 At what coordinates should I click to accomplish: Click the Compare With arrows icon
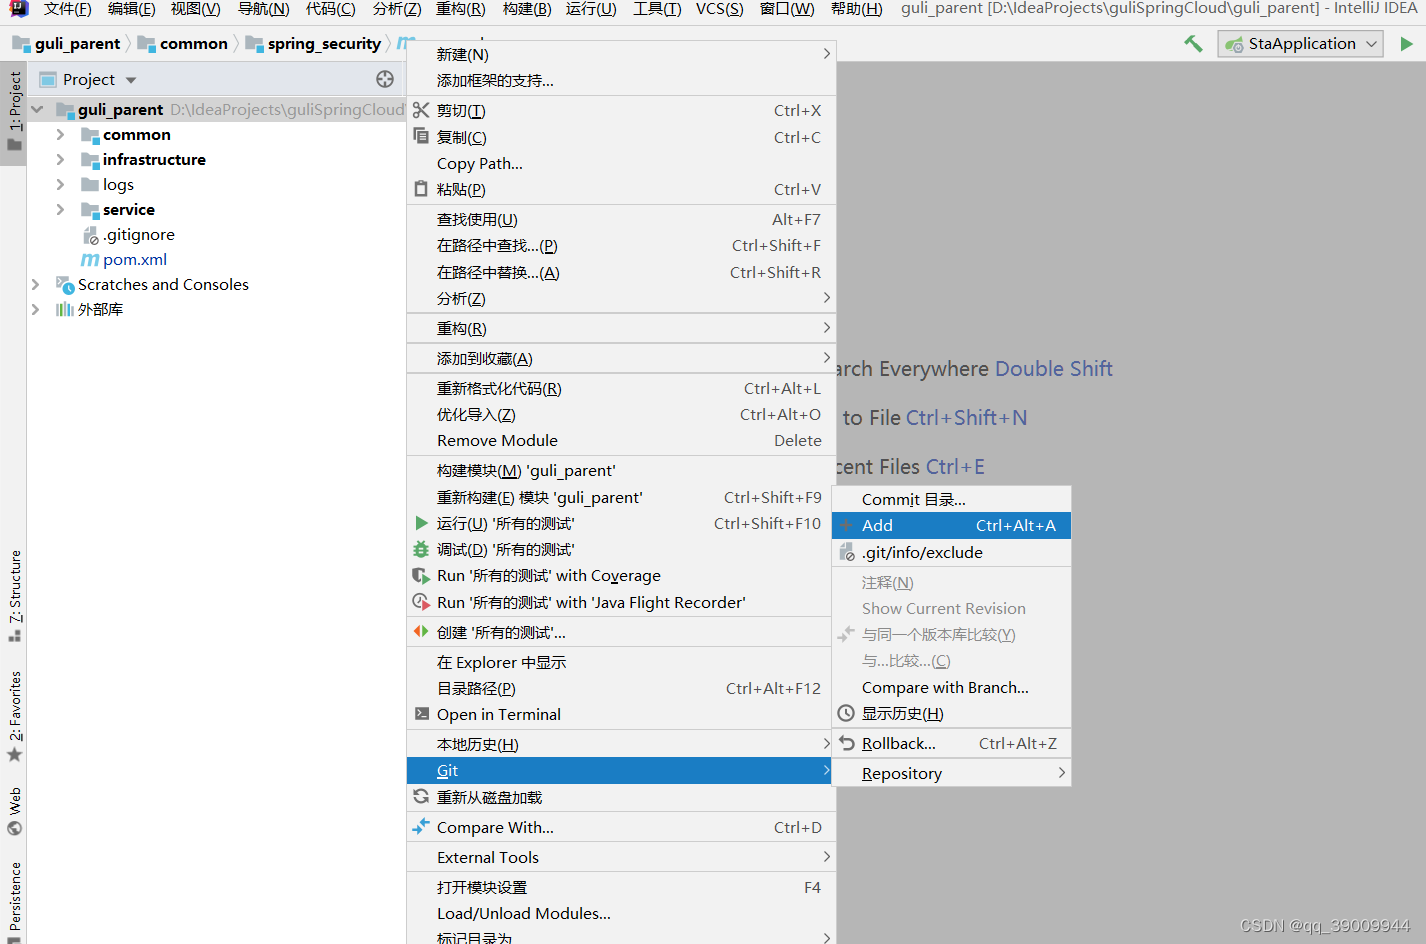421,827
